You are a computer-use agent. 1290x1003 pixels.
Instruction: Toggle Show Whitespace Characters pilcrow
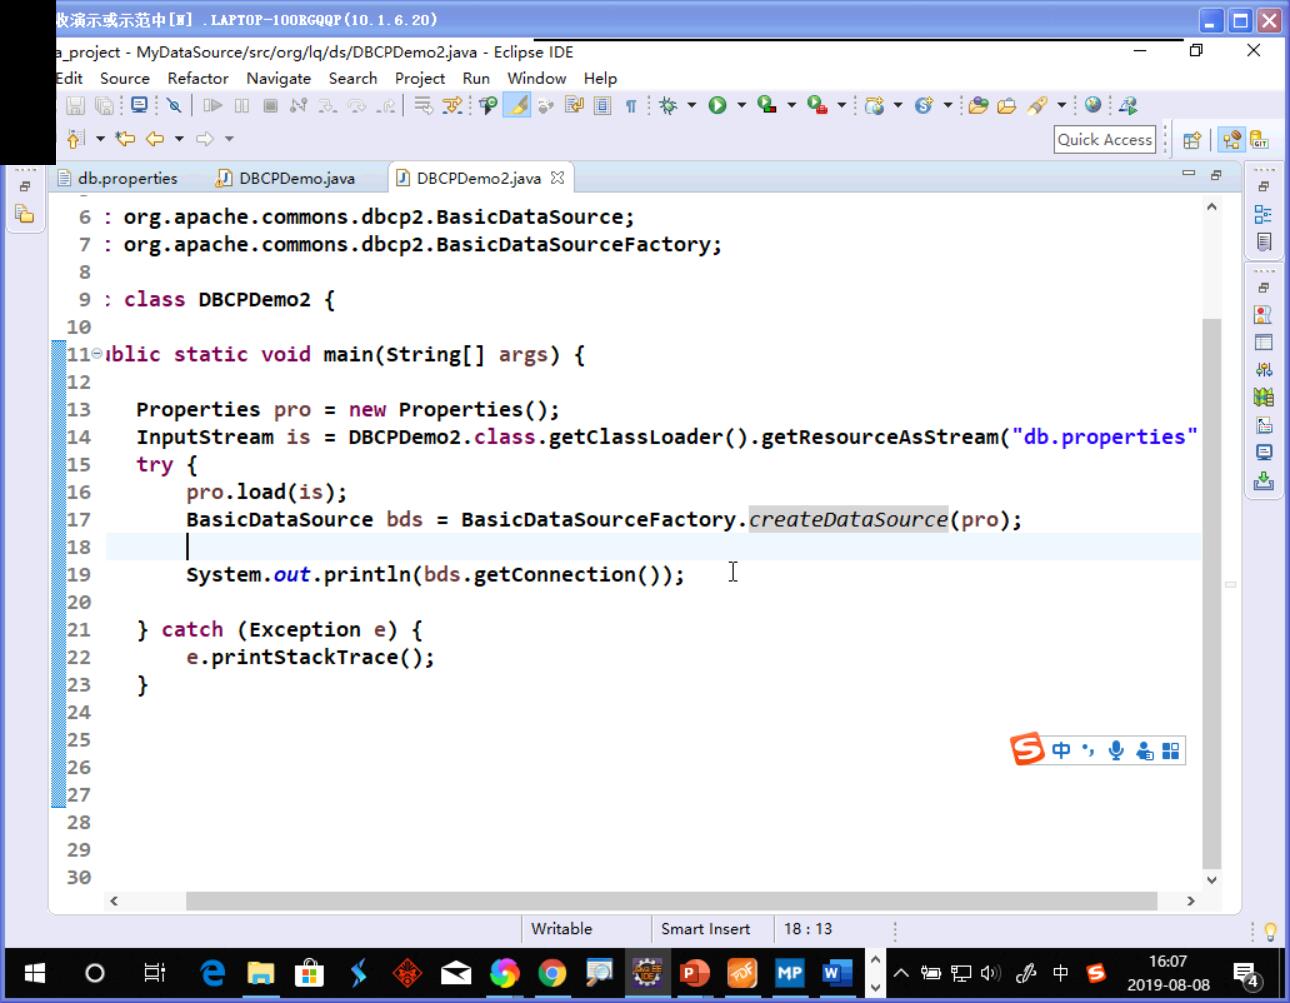pyautogui.click(x=631, y=105)
